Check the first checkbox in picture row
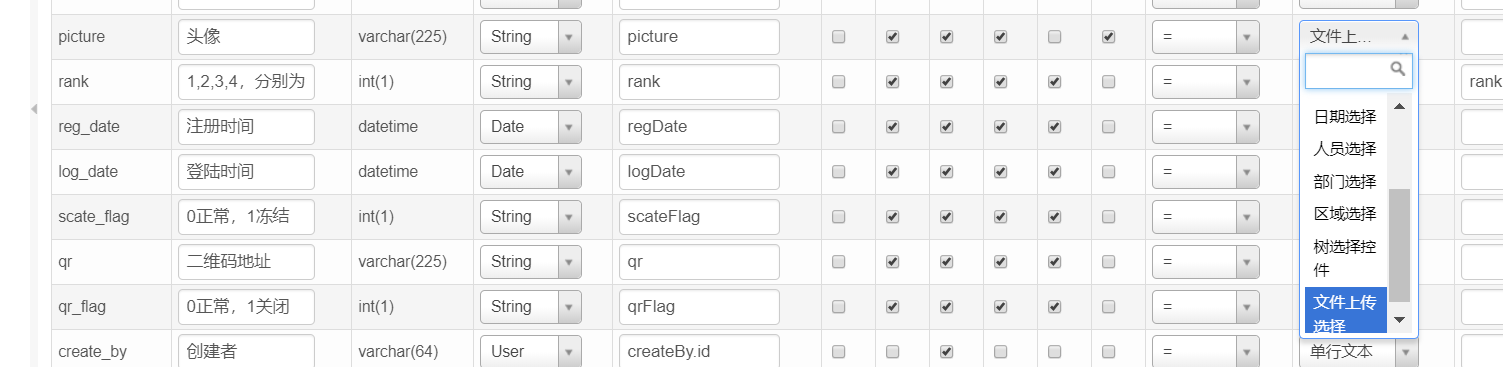The image size is (1503, 367). pos(839,37)
